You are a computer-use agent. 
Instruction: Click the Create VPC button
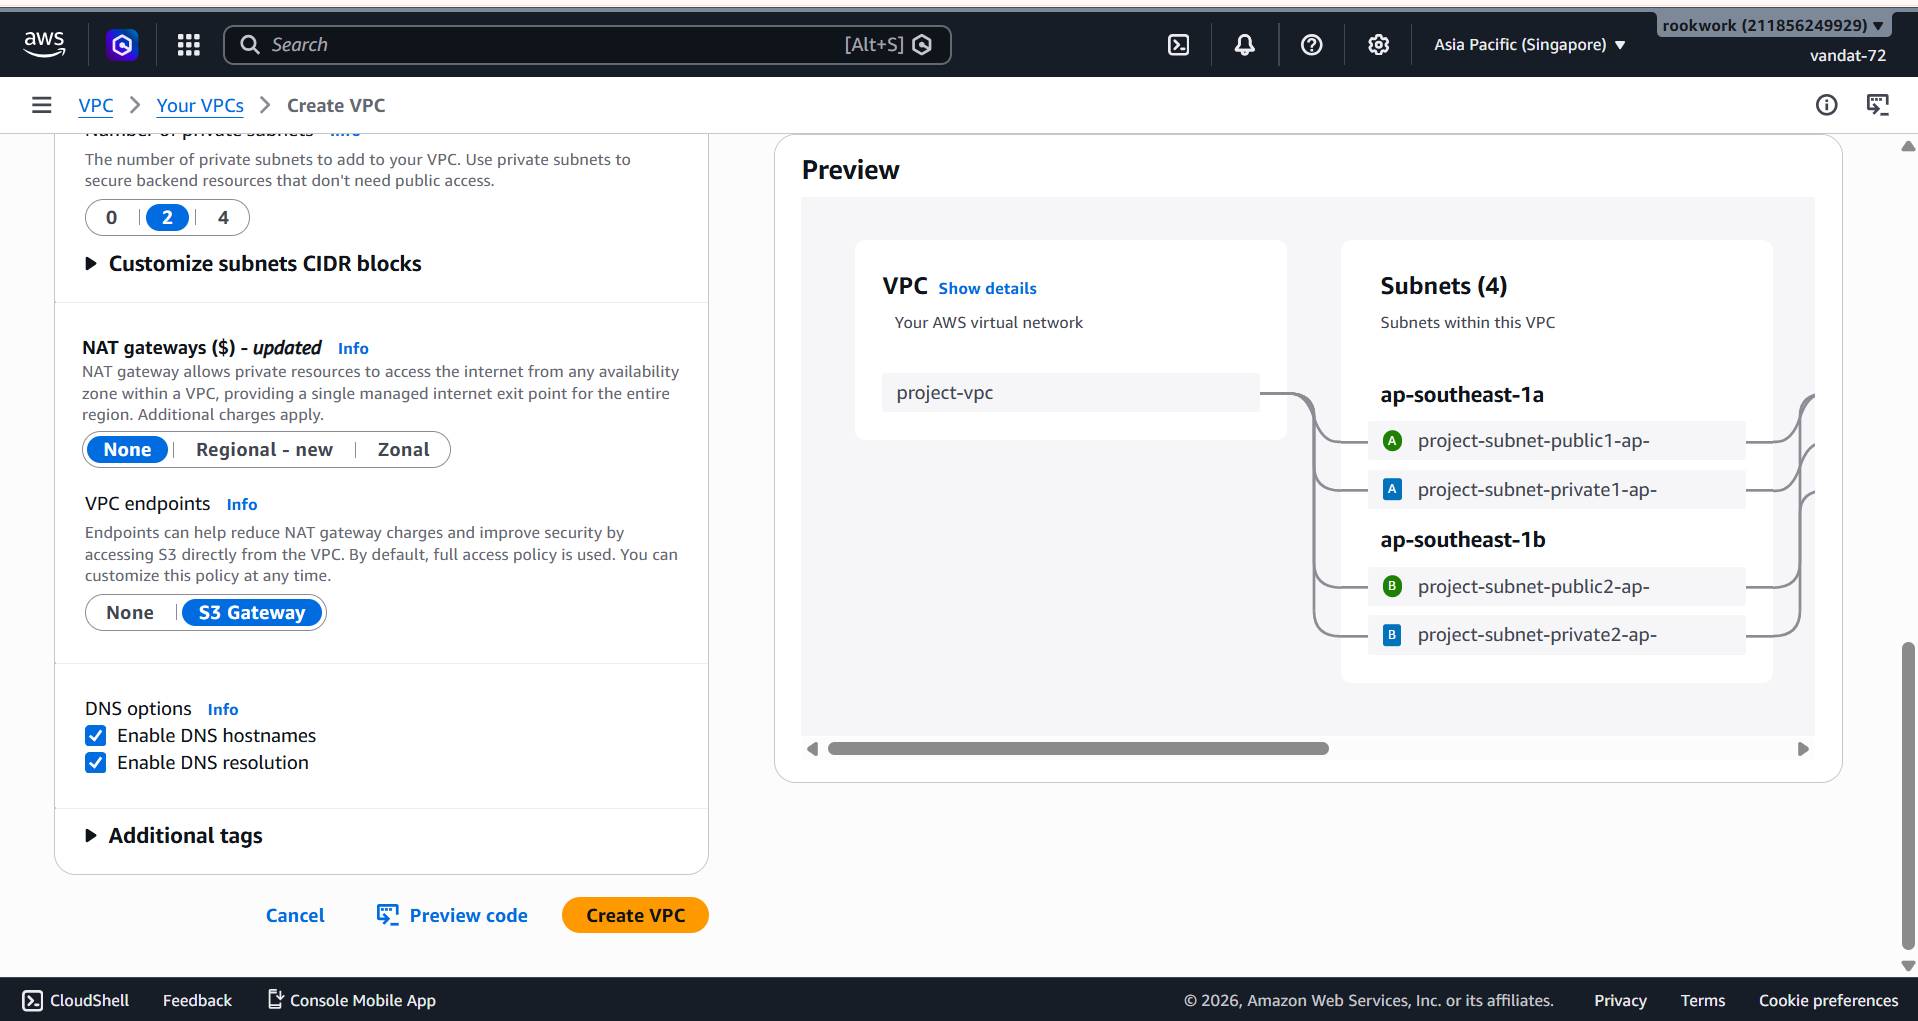tap(635, 915)
